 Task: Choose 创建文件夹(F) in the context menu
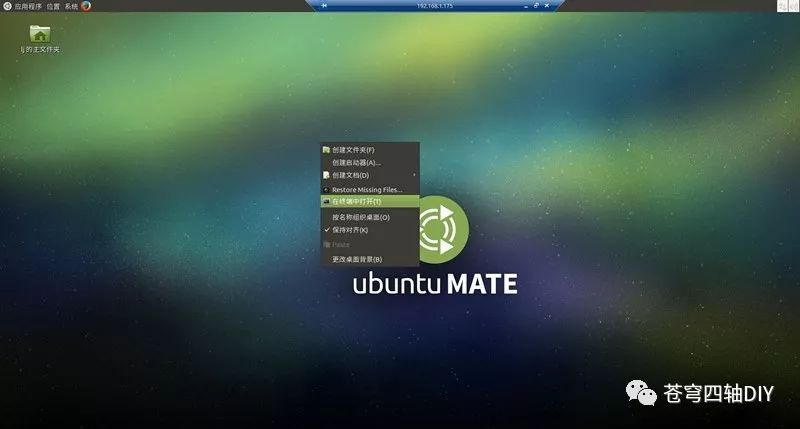[x=370, y=150]
